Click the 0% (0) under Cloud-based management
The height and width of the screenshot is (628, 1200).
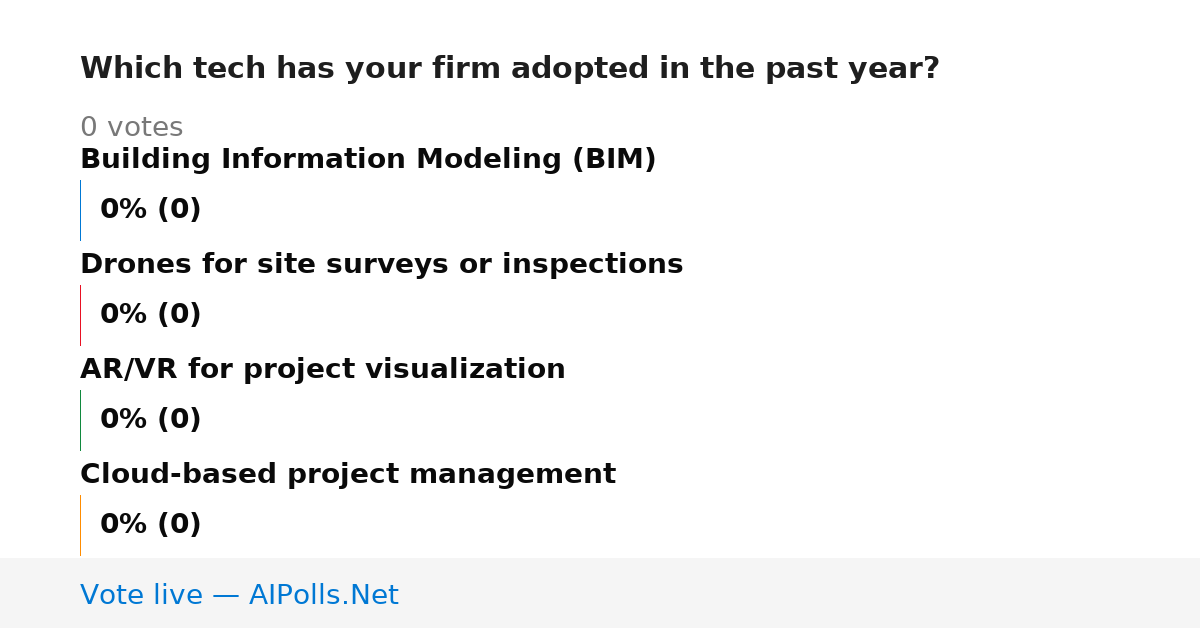[x=150, y=525]
